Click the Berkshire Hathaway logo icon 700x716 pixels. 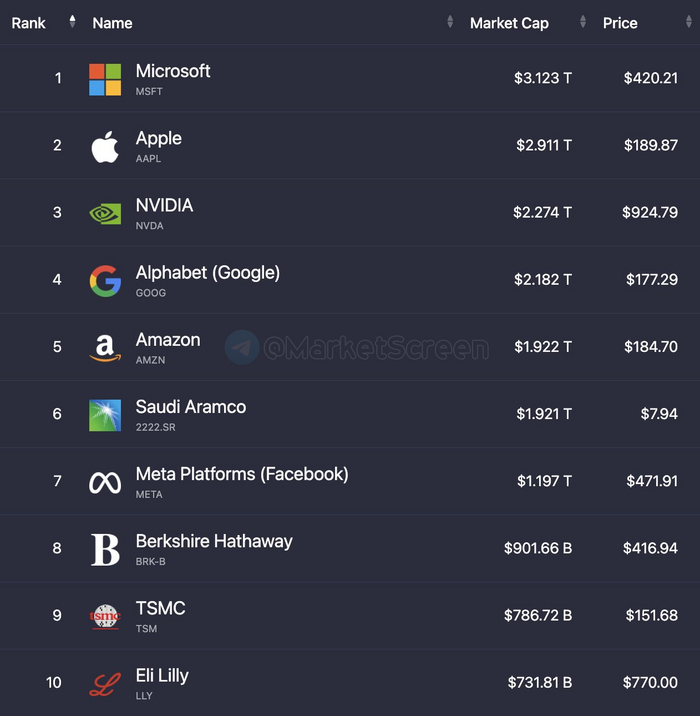coord(105,550)
